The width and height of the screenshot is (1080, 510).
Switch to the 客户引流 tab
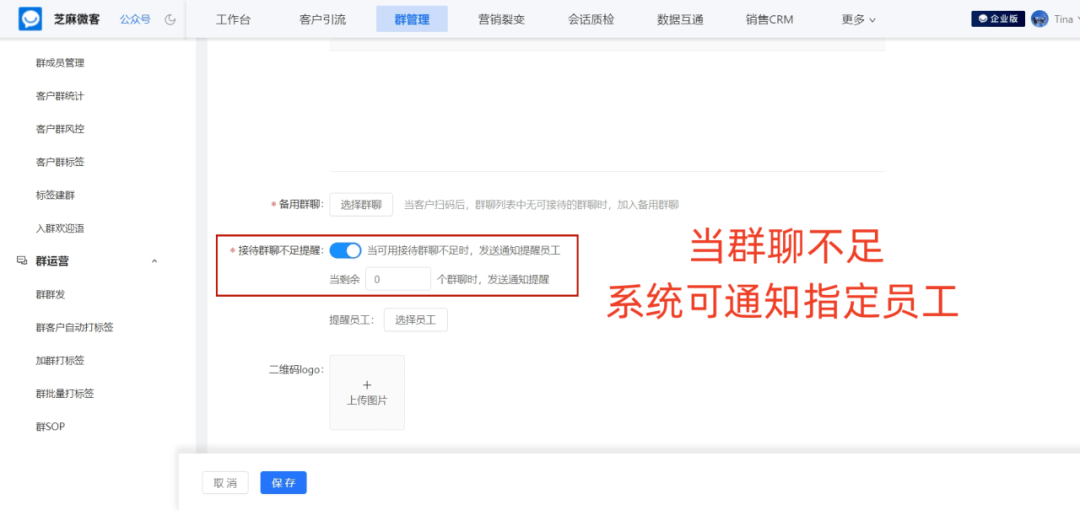322,19
